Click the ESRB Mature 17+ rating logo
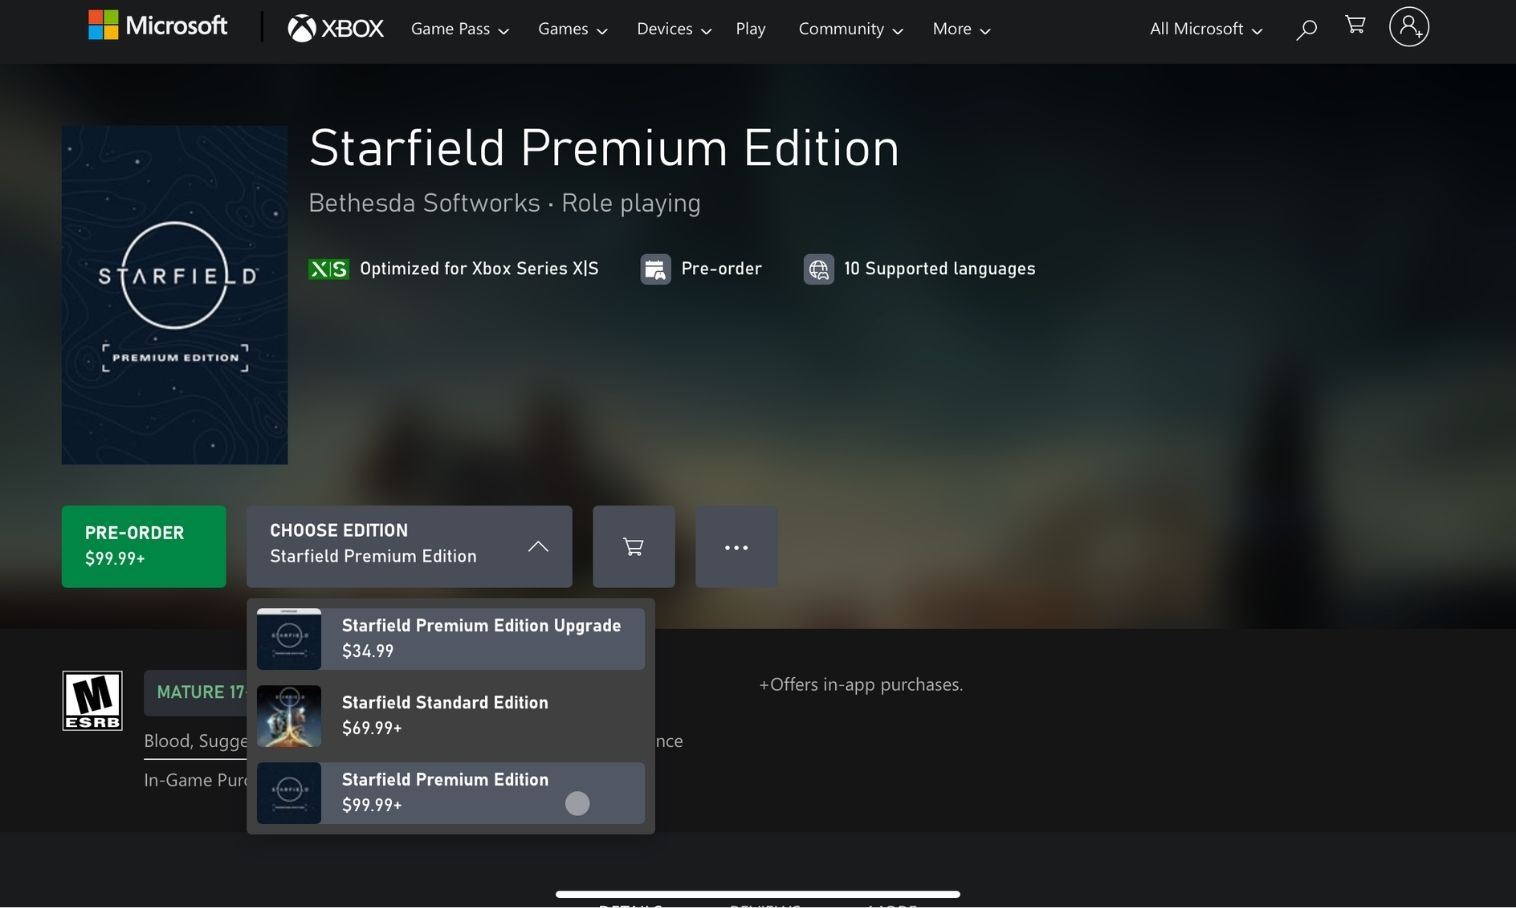This screenshot has height=908, width=1516. [x=92, y=699]
